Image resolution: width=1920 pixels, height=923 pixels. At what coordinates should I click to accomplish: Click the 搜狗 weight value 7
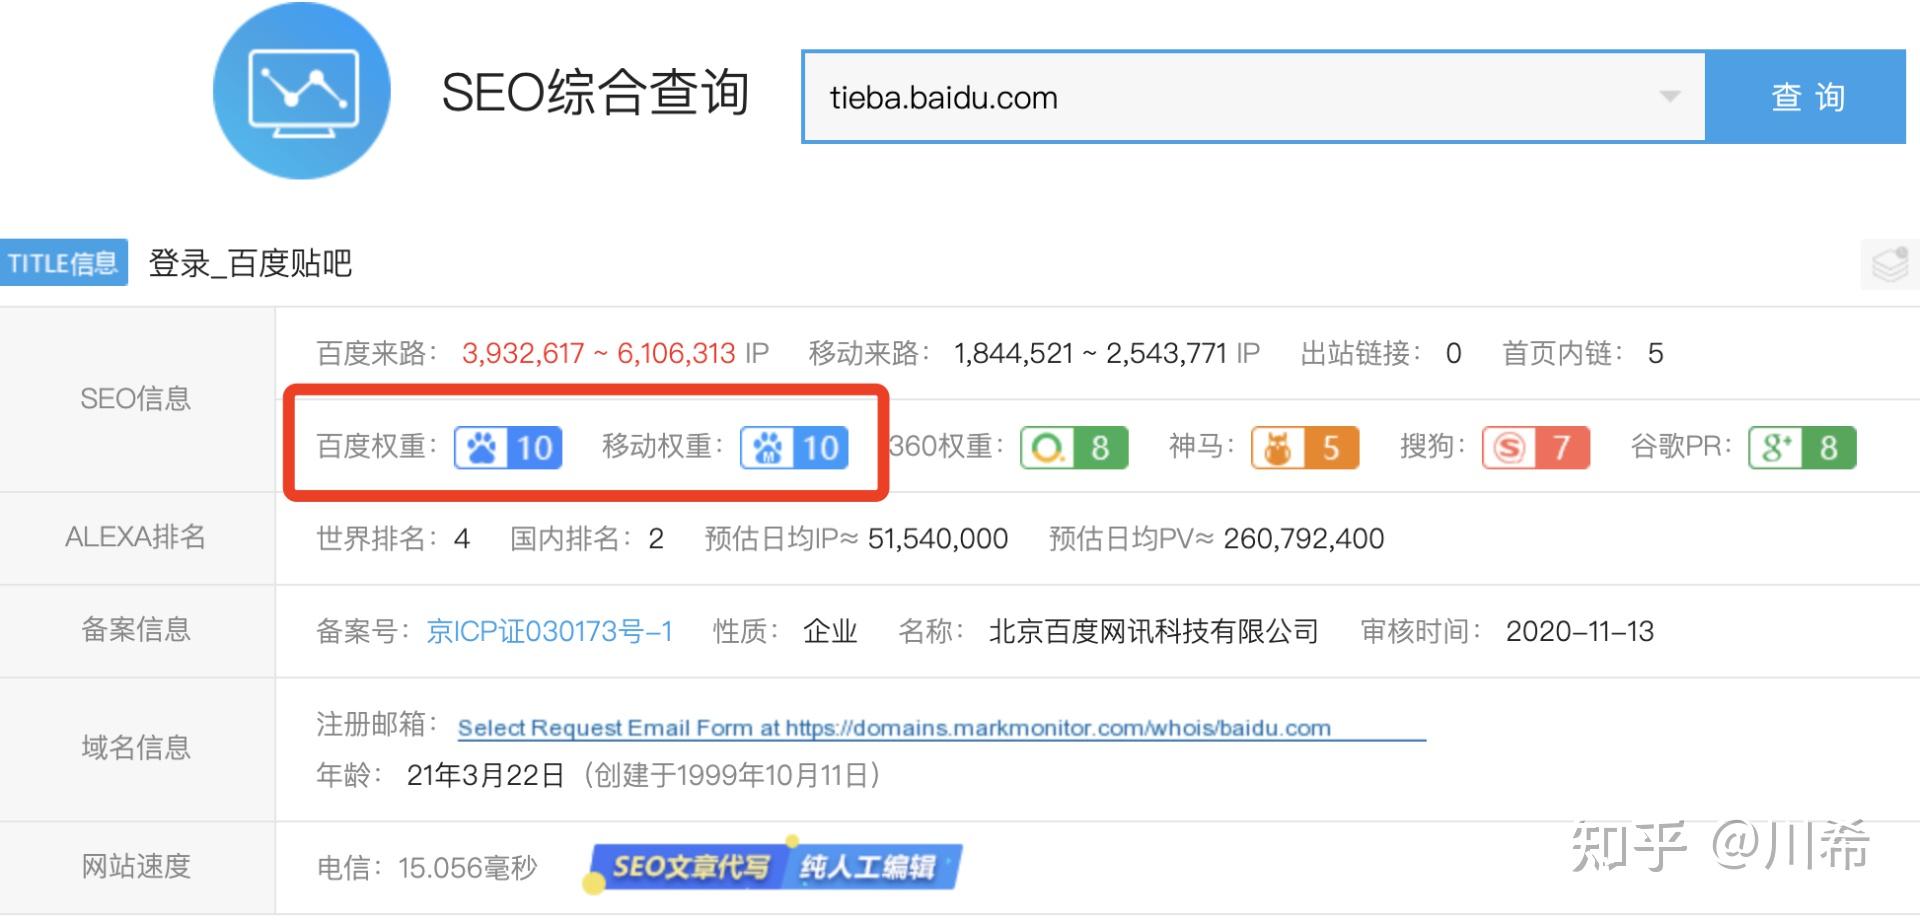[1562, 448]
